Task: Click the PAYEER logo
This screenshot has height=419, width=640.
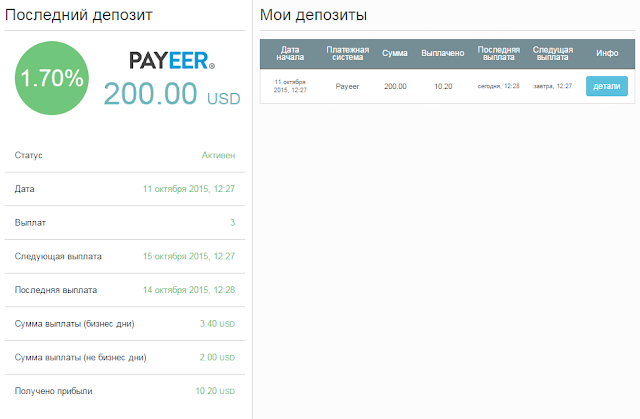Action: tap(172, 60)
